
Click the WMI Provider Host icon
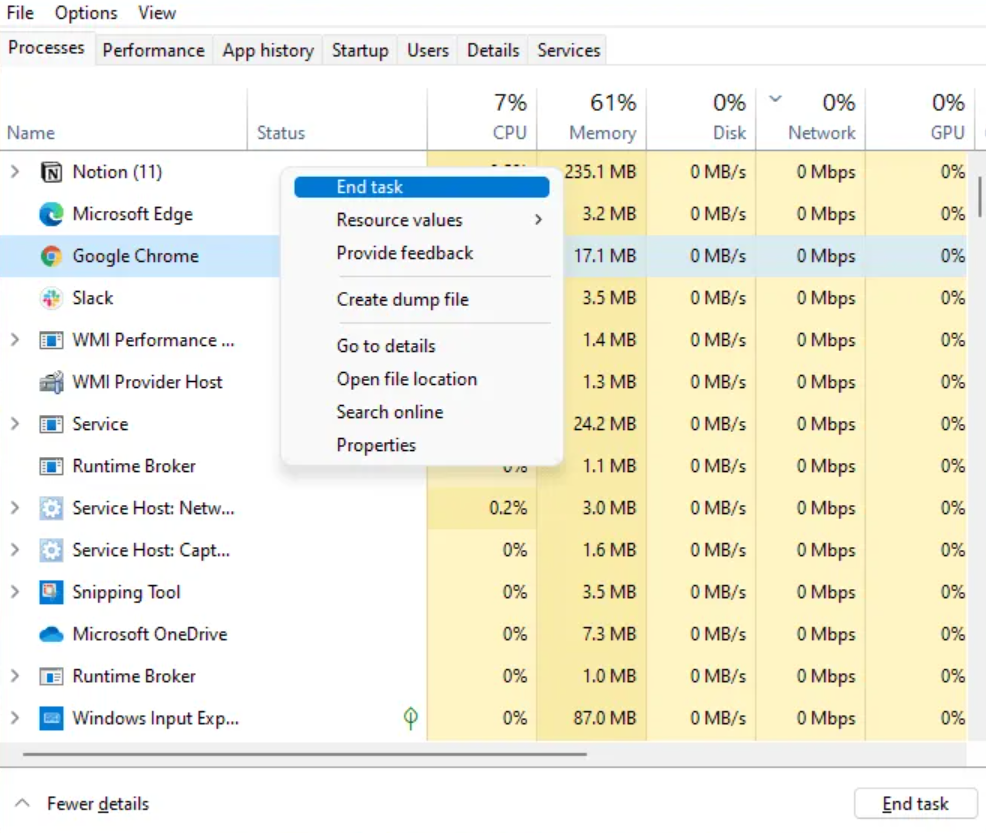coord(51,382)
